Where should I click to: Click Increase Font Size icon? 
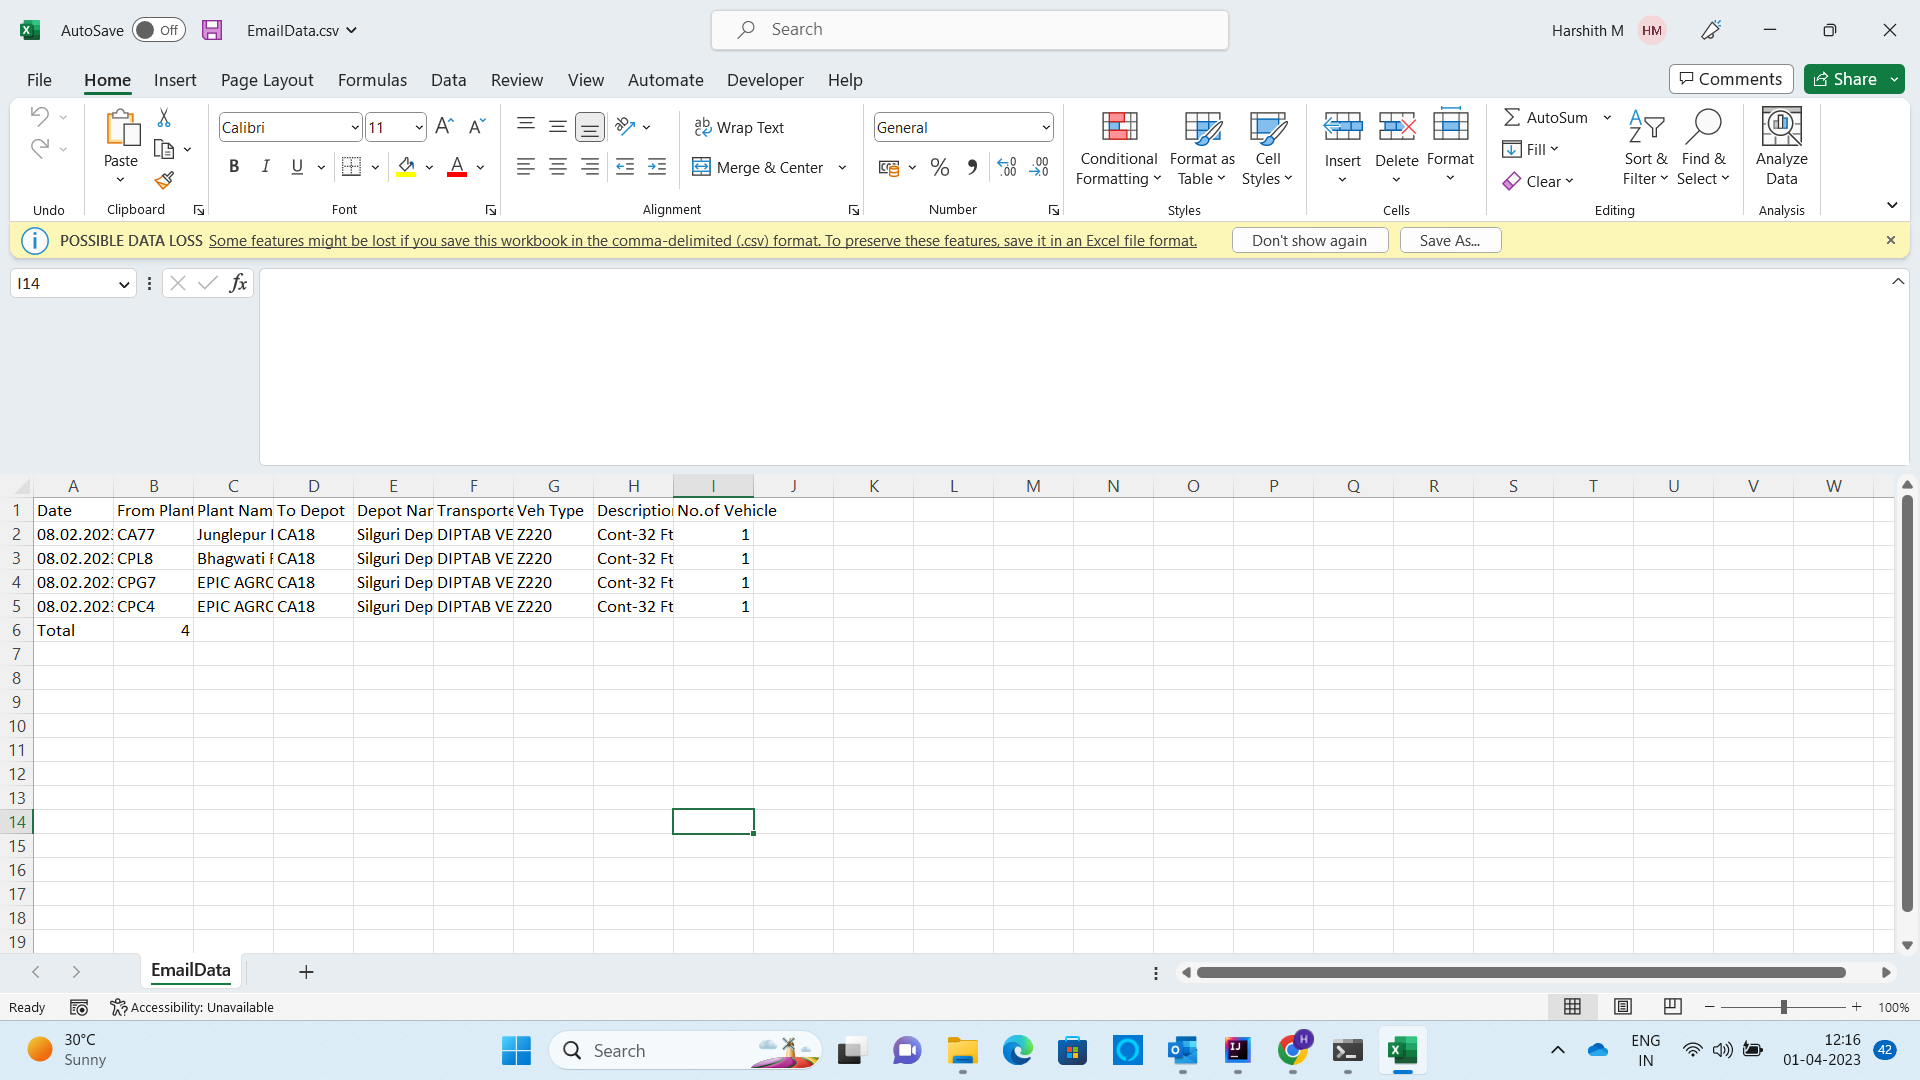(x=444, y=126)
